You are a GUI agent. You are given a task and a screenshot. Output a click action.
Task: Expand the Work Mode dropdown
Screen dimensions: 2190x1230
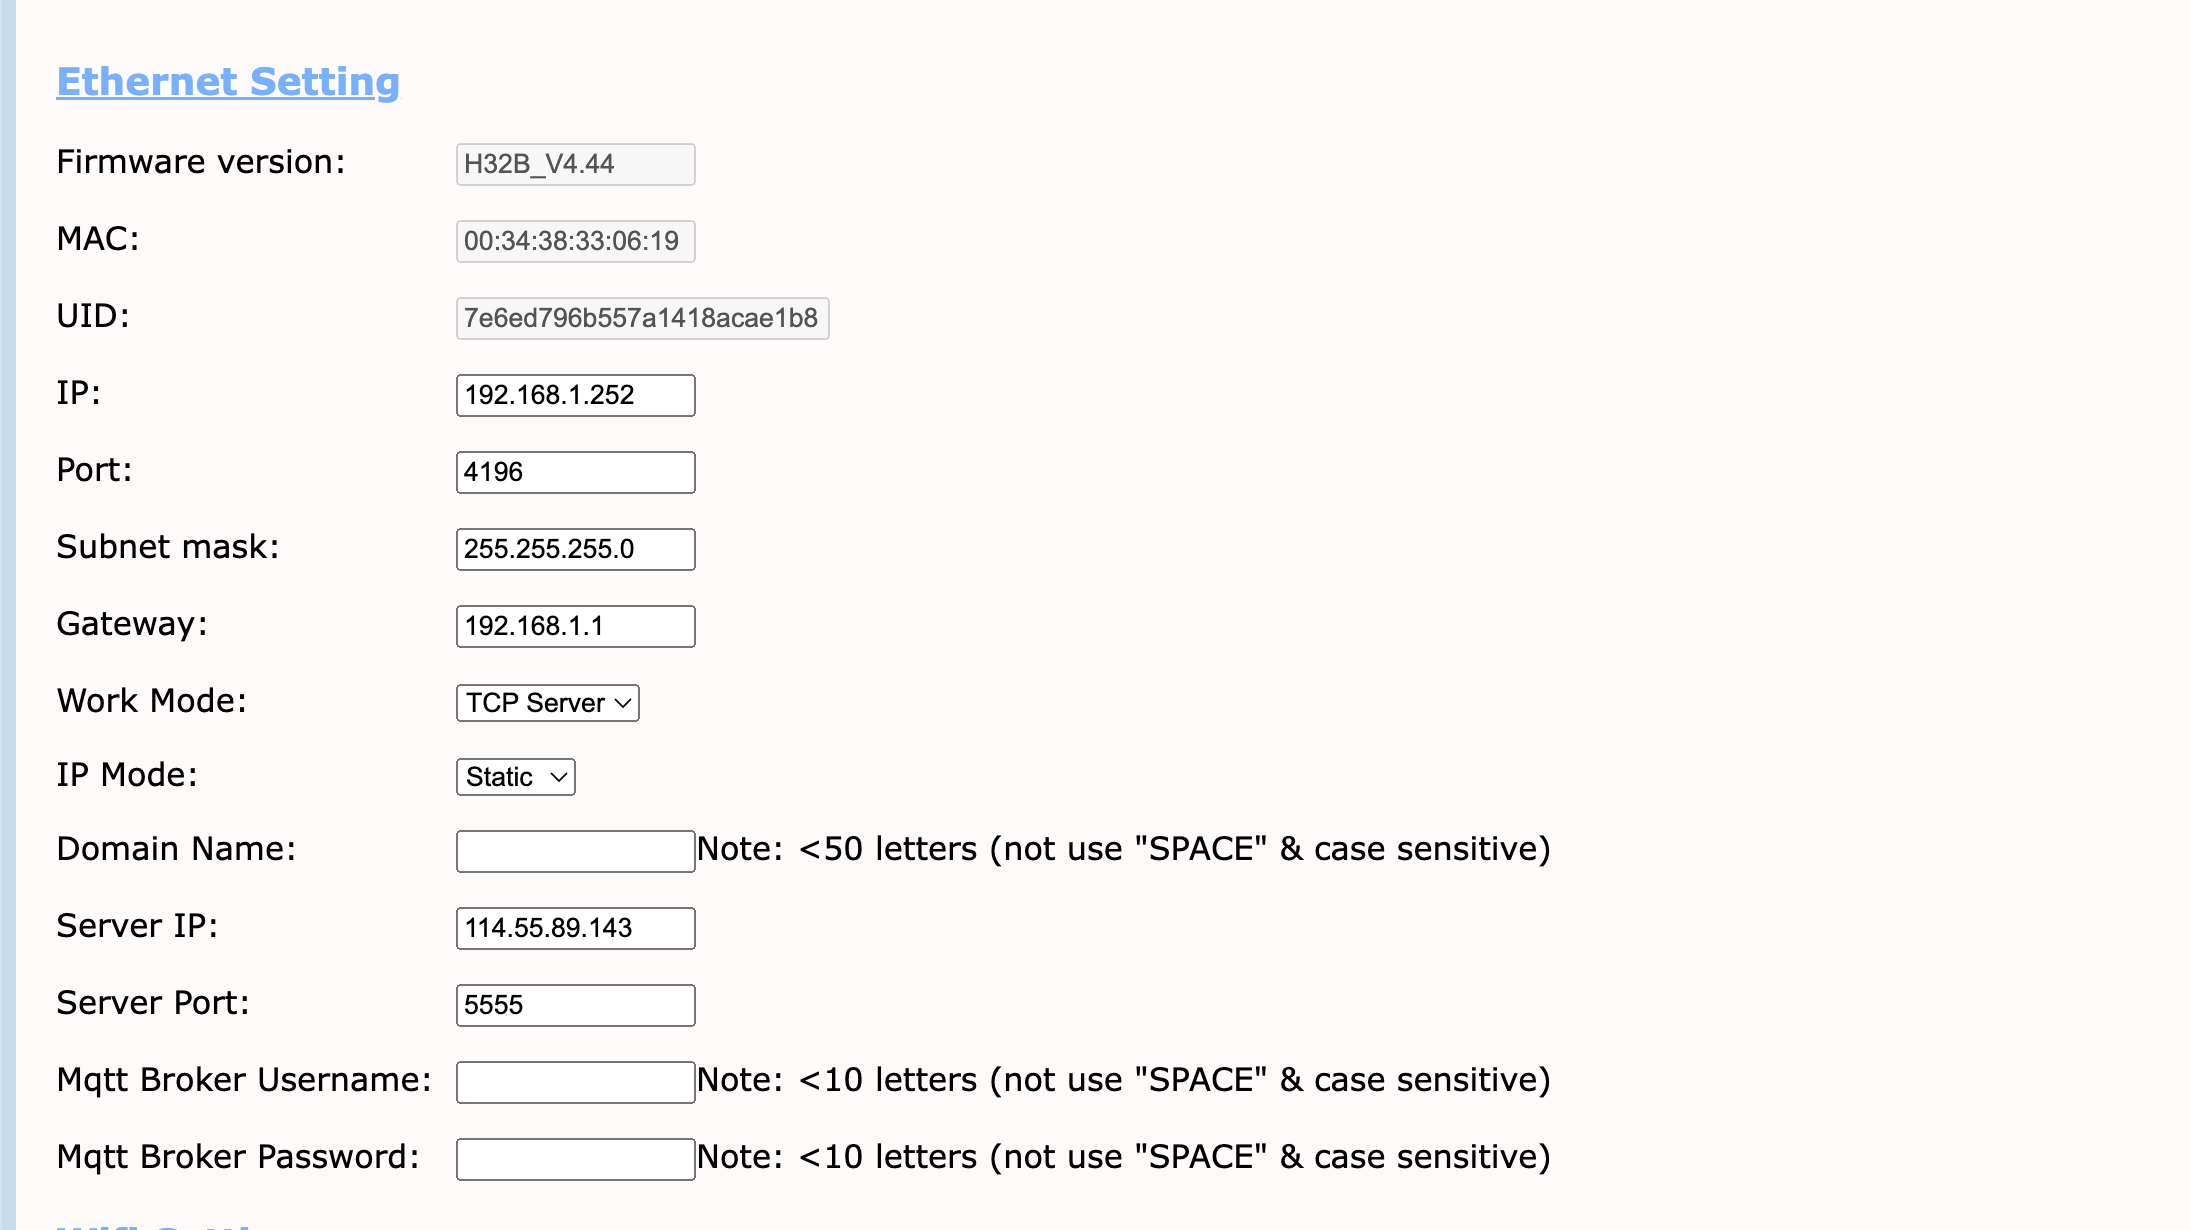pyautogui.click(x=547, y=703)
